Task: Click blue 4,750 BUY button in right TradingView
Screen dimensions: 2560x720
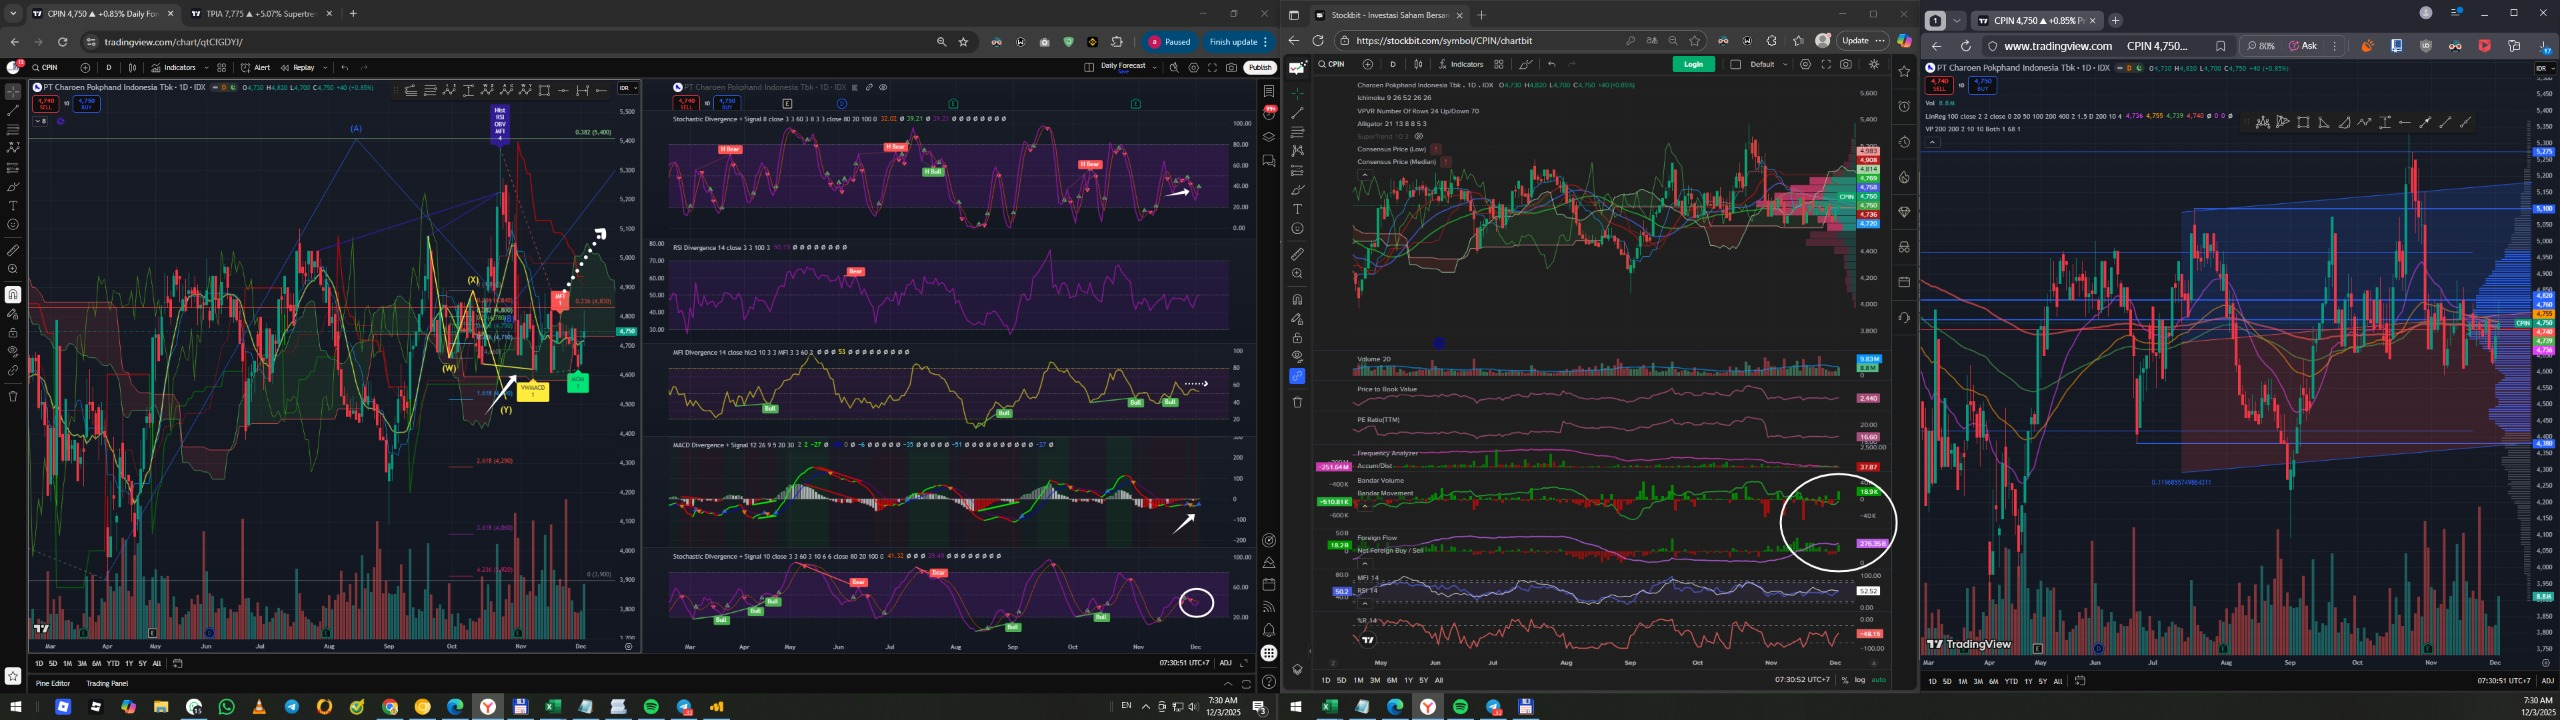Action: click(1981, 85)
